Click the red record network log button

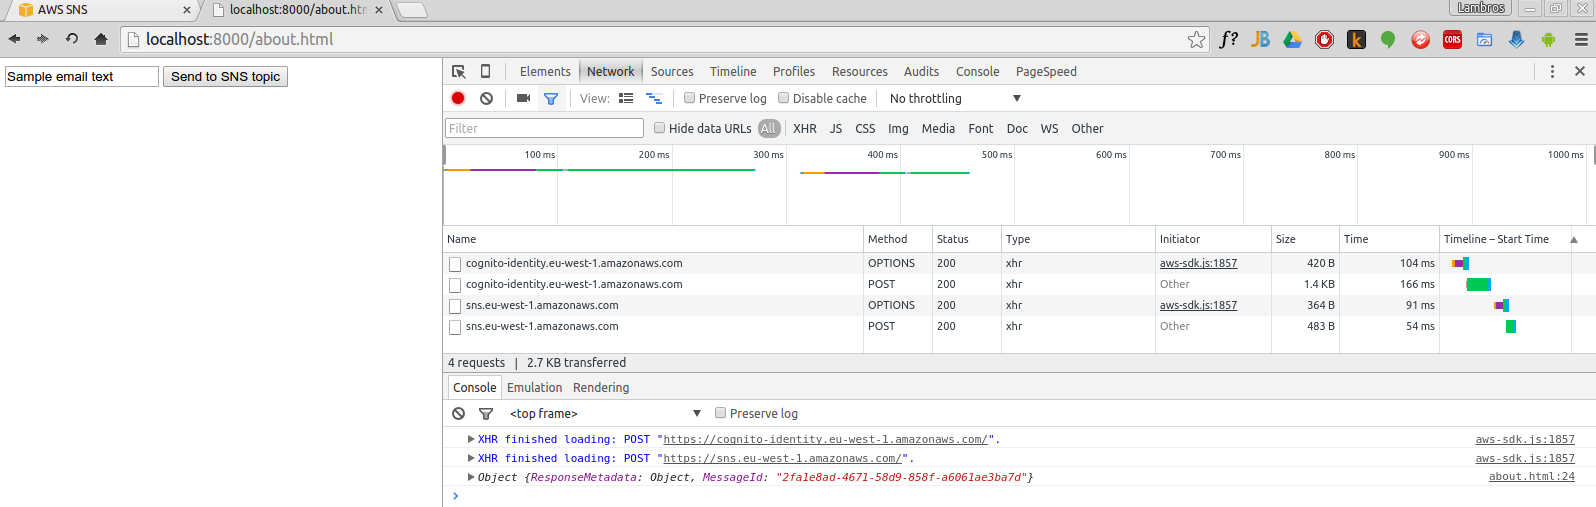click(x=458, y=98)
